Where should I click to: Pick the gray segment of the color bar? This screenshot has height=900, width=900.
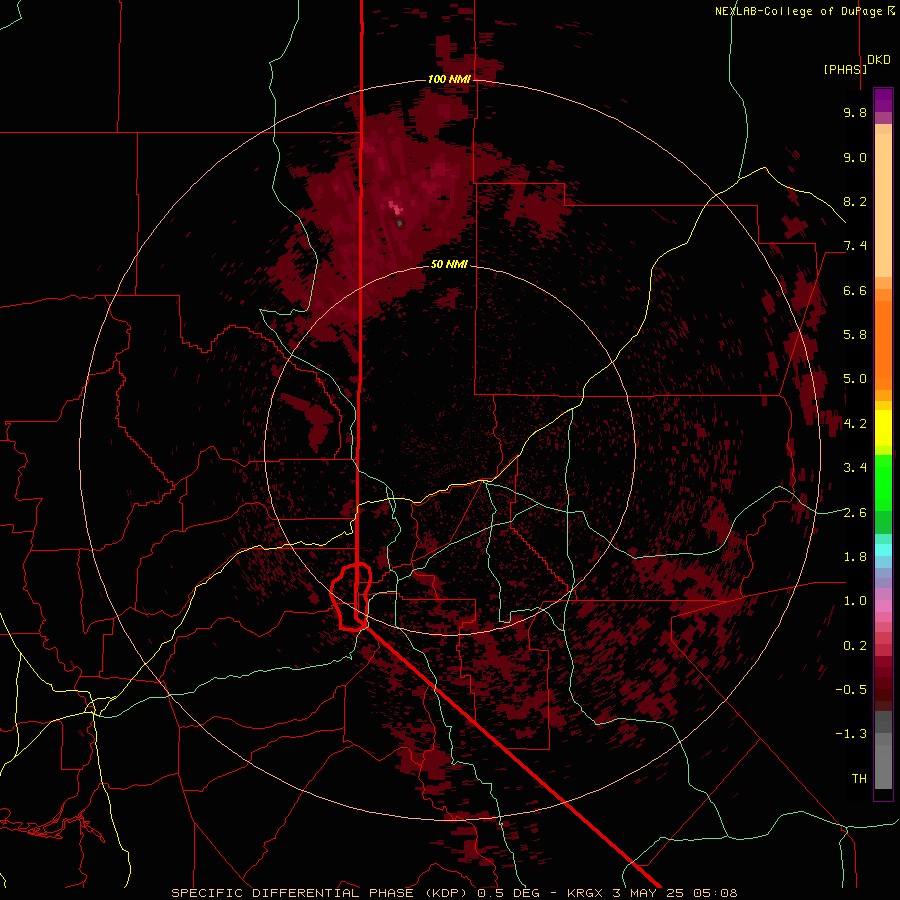pos(883,752)
